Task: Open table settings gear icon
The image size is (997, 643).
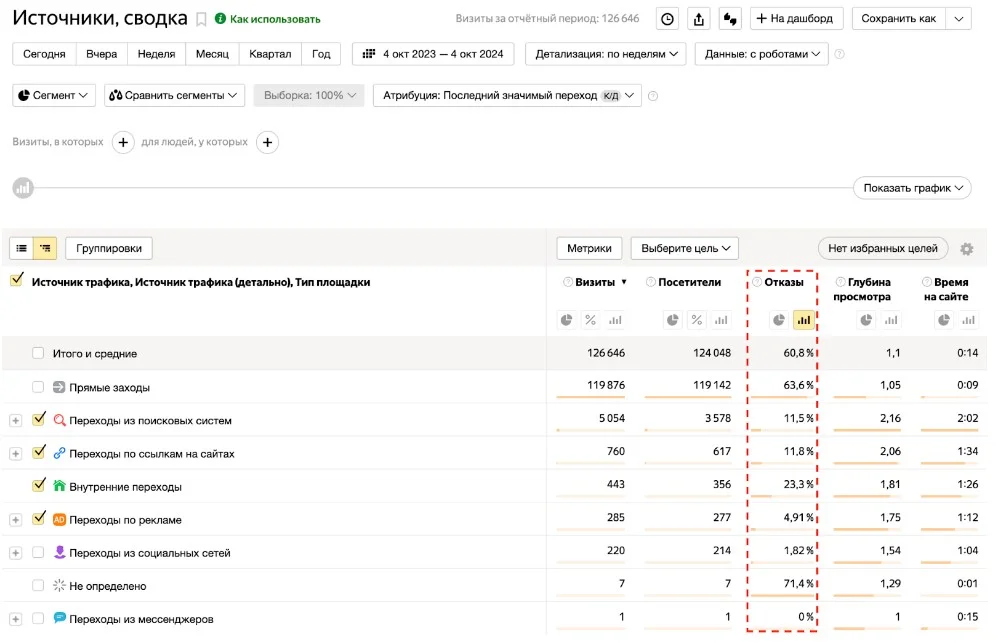Action: [x=966, y=249]
